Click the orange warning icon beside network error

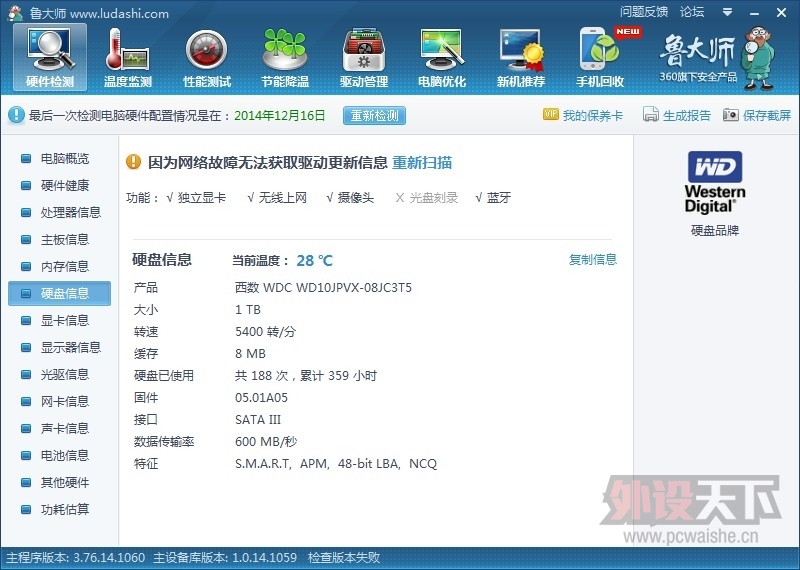(133, 162)
